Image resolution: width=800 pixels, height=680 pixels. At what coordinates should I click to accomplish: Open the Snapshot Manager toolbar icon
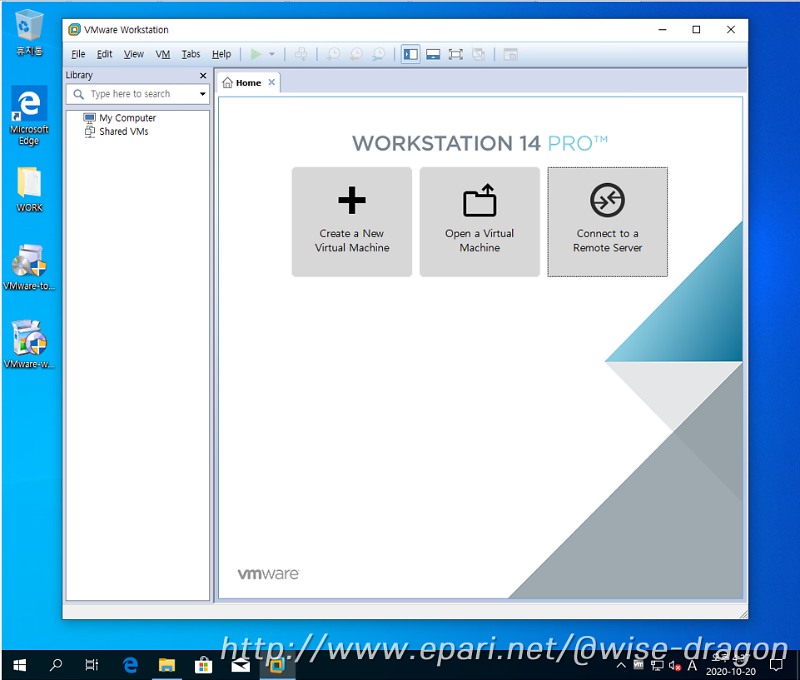click(379, 54)
